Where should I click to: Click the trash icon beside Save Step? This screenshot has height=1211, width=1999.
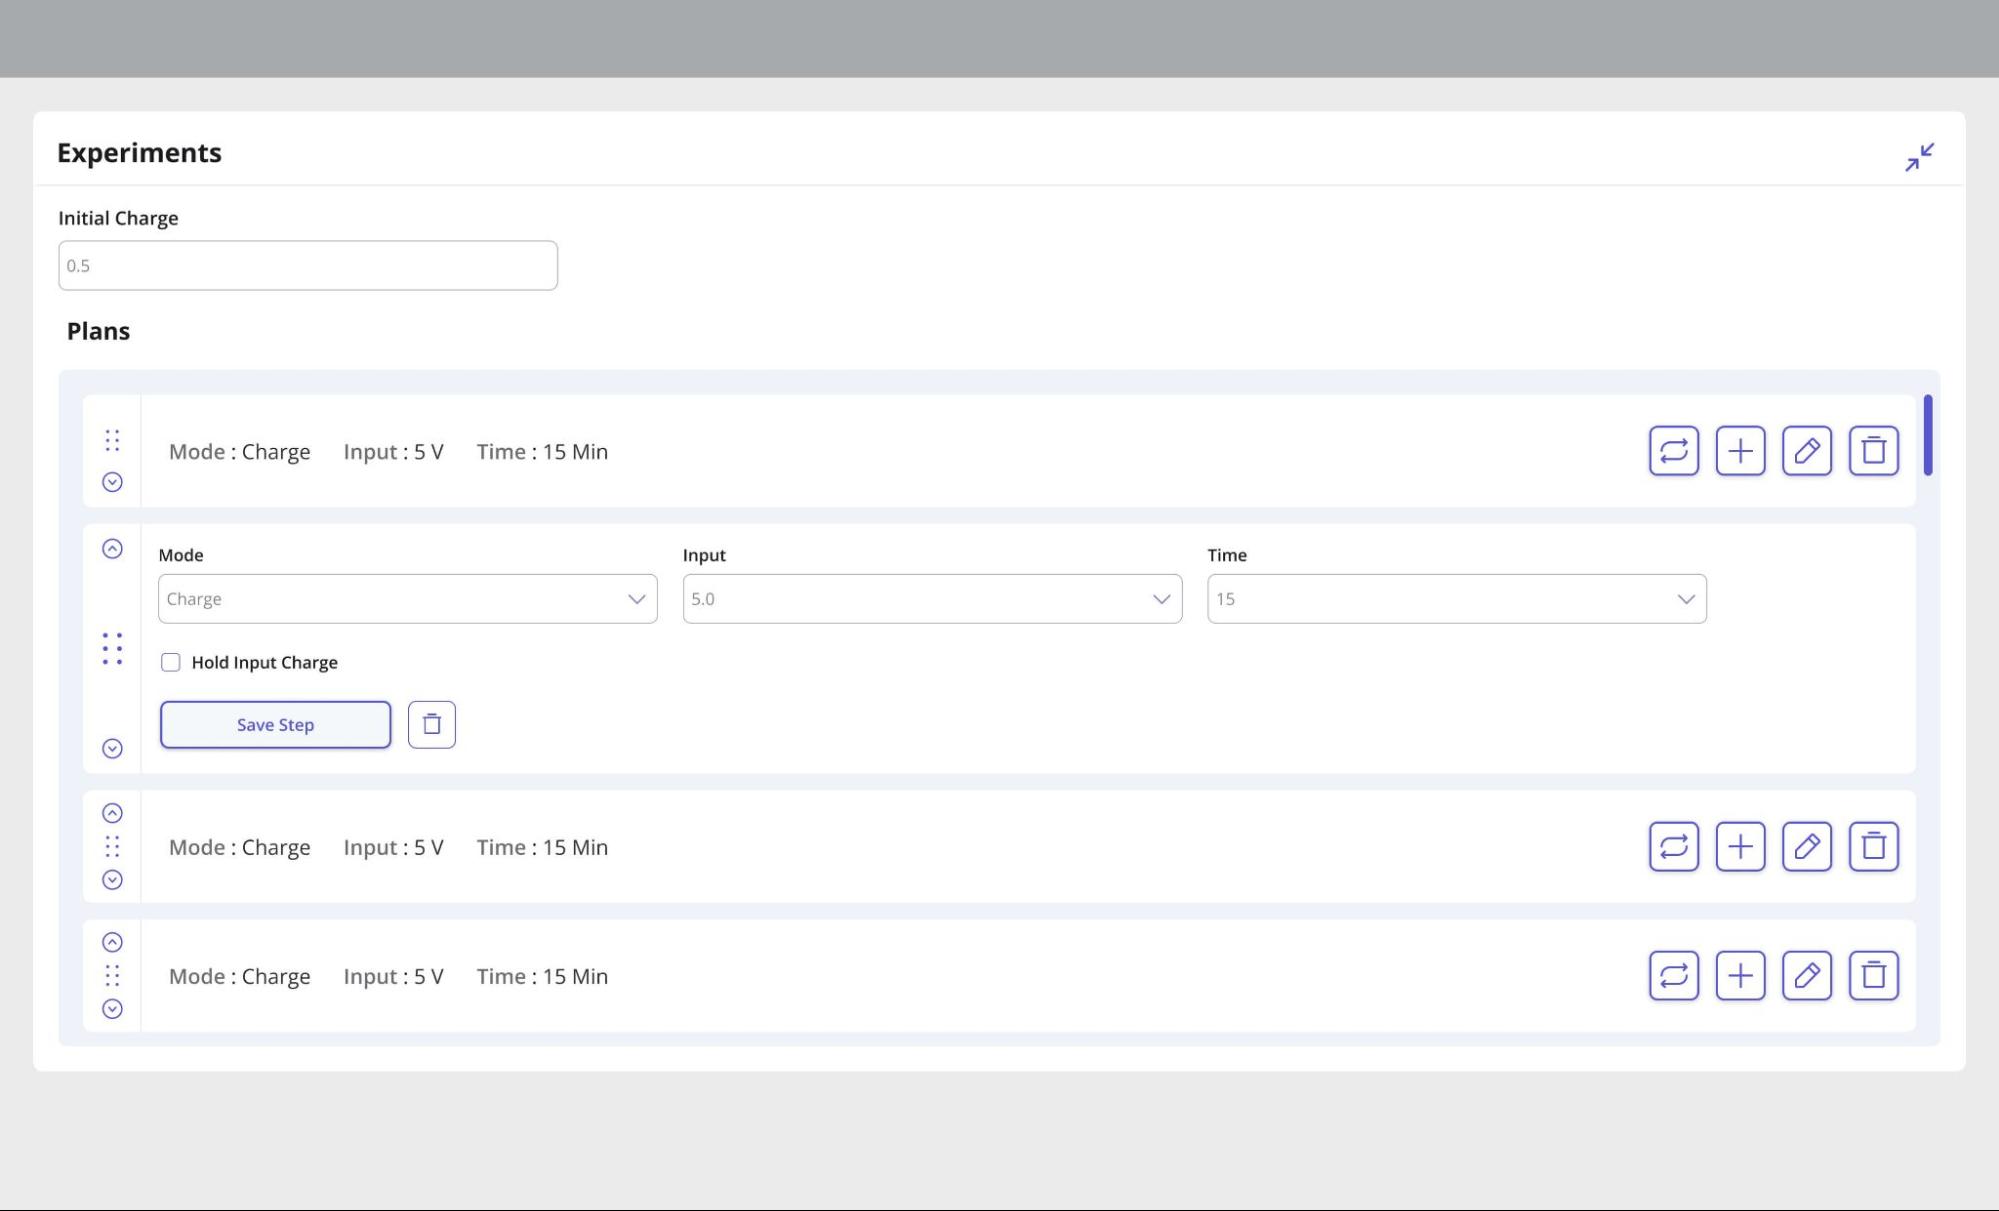[x=432, y=723]
